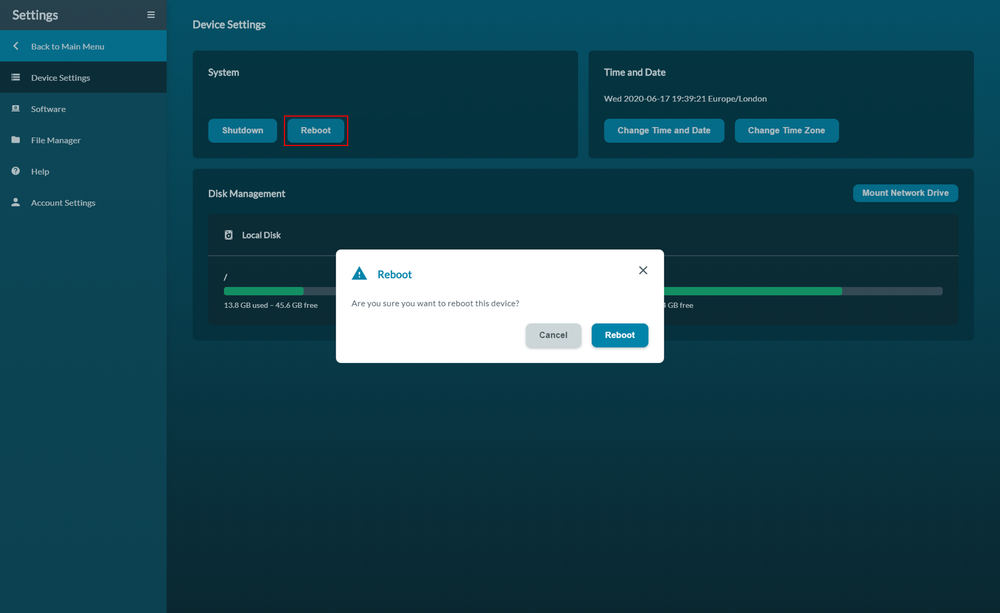Click the root disk usage bar
This screenshot has width=1000, height=613.
279,291
